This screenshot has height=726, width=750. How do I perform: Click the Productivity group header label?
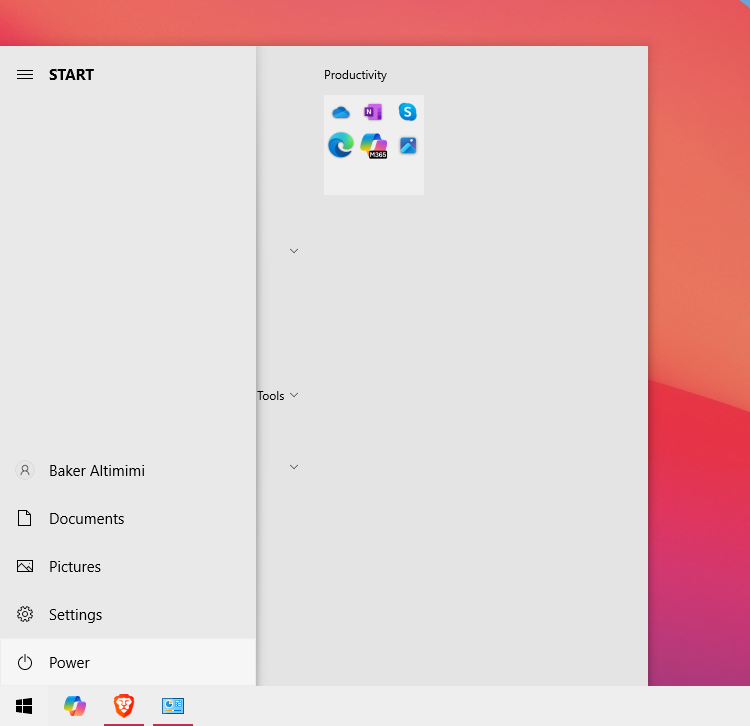tap(355, 75)
